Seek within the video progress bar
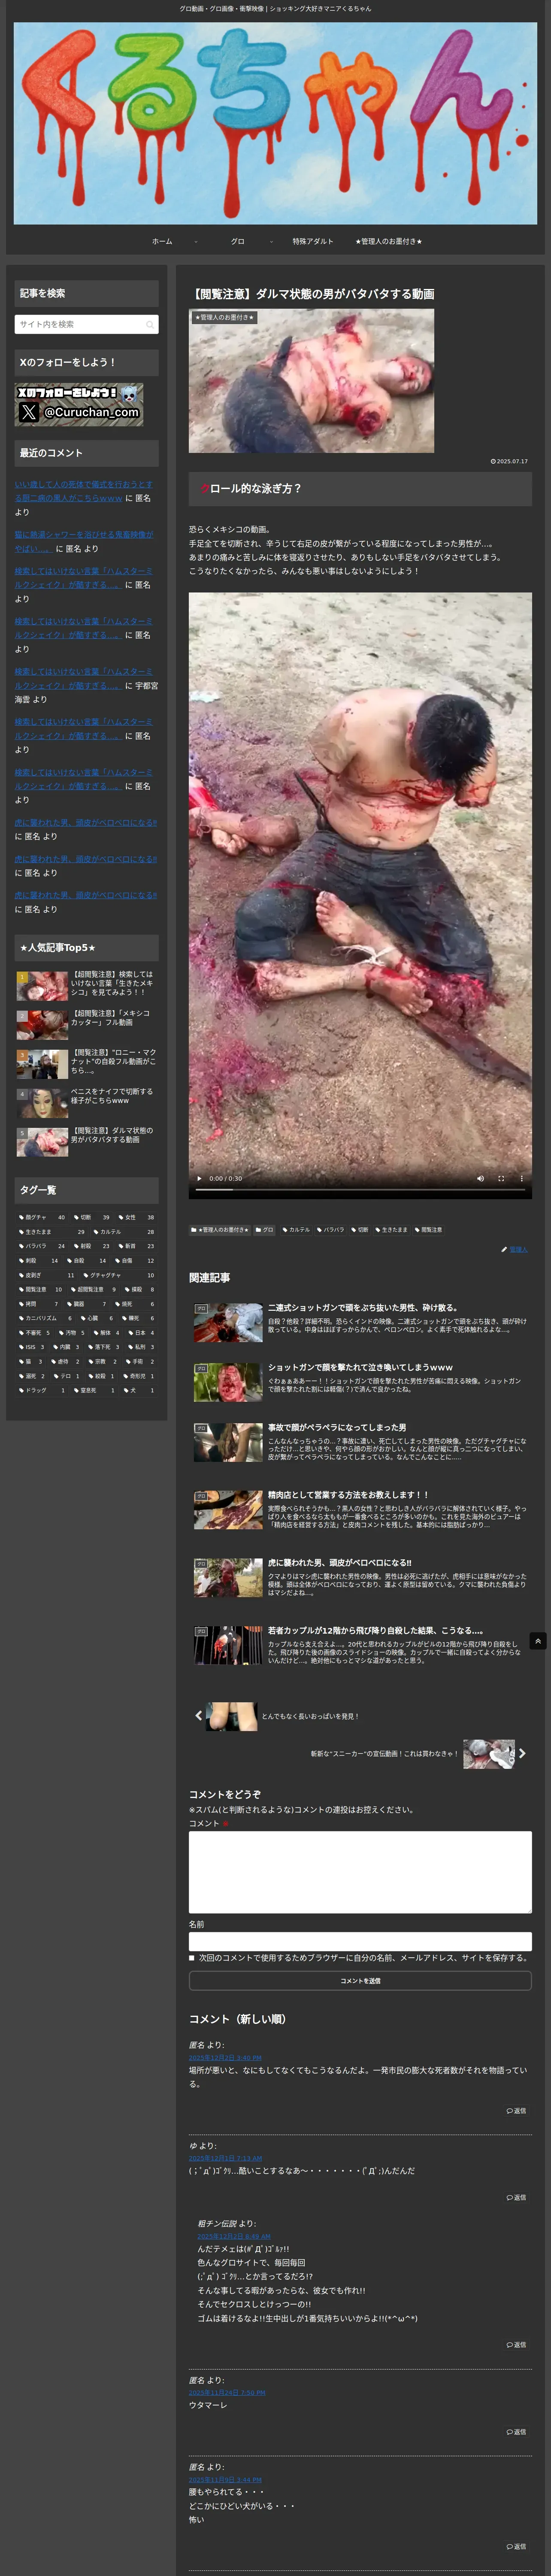551x2576 pixels. point(360,1190)
